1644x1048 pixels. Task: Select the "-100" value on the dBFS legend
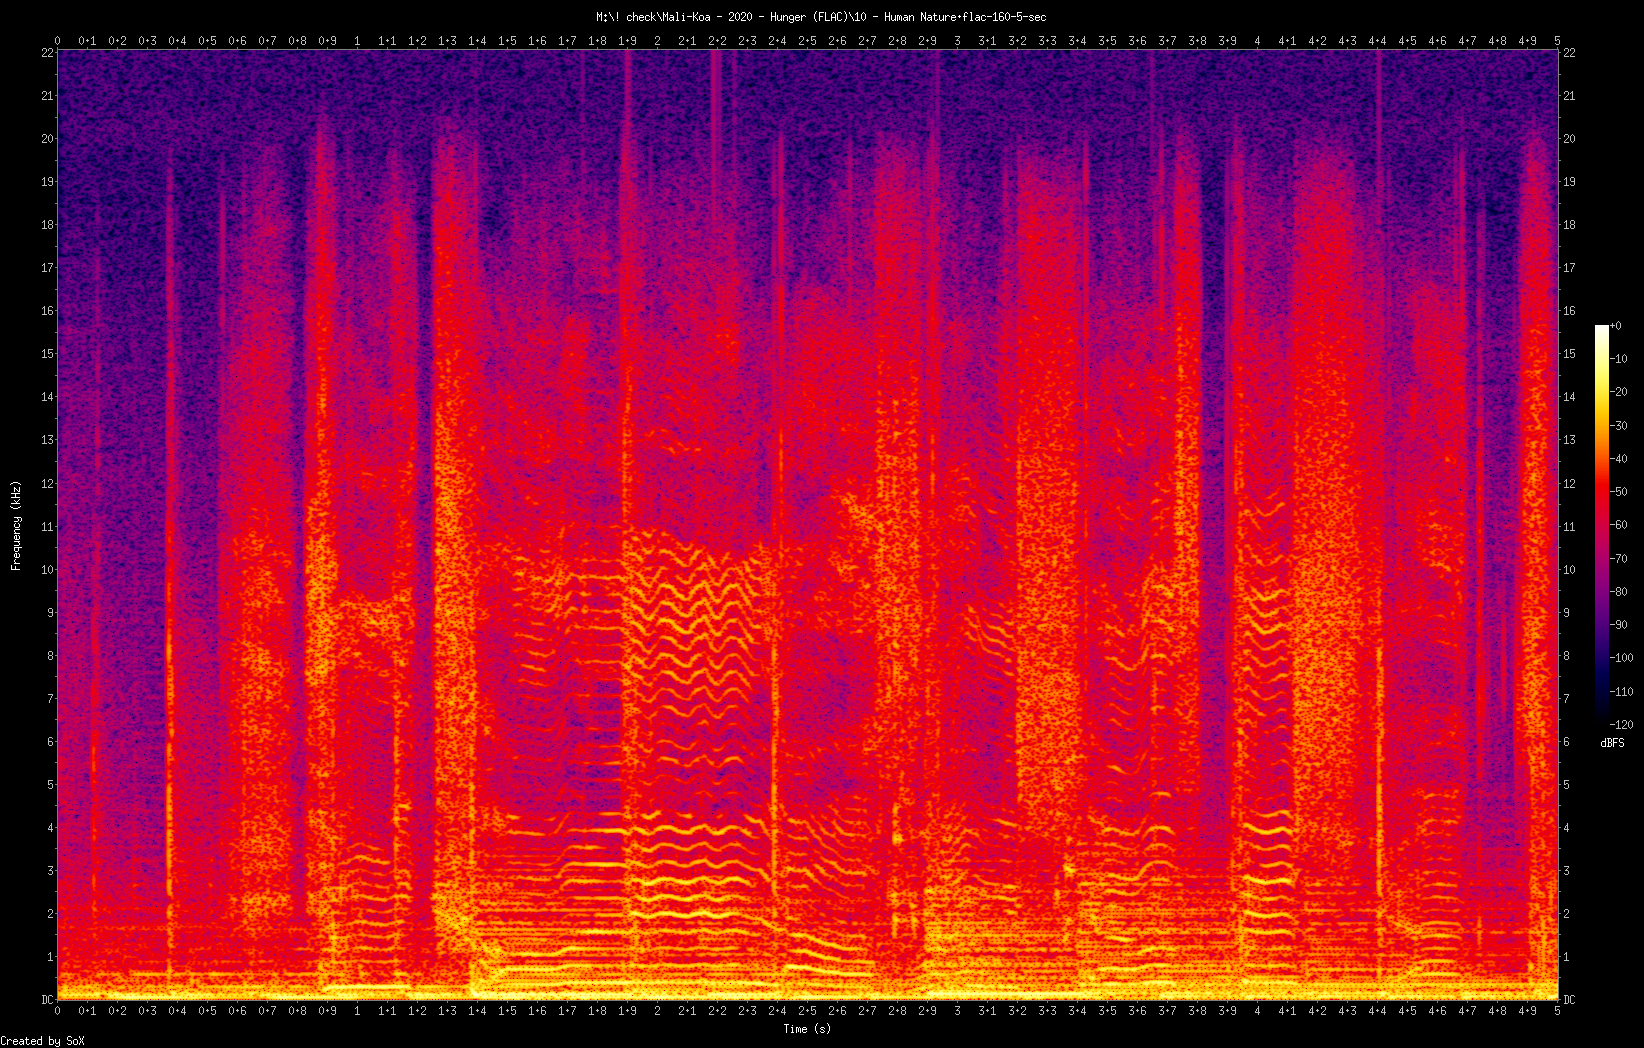1622,658
